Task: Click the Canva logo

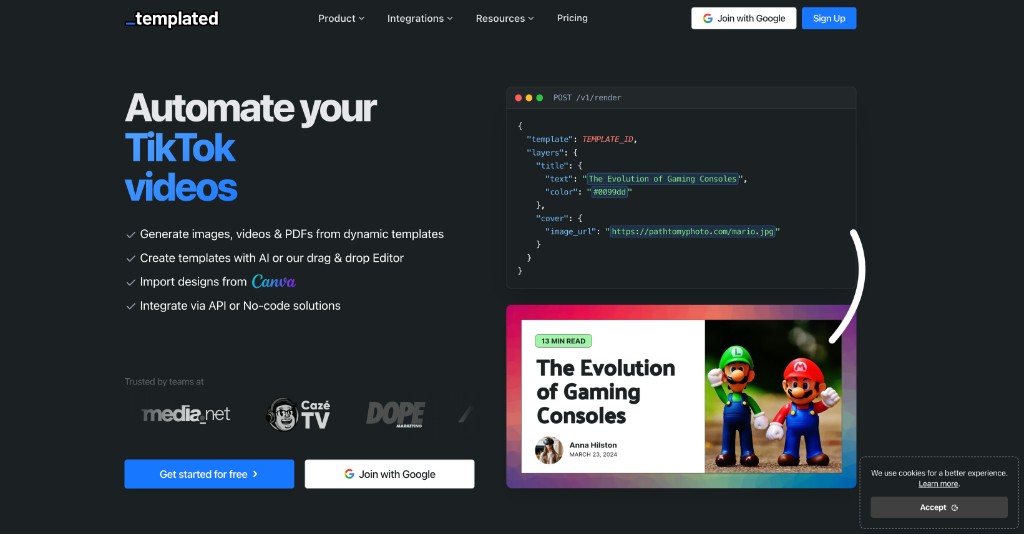Action: [274, 281]
